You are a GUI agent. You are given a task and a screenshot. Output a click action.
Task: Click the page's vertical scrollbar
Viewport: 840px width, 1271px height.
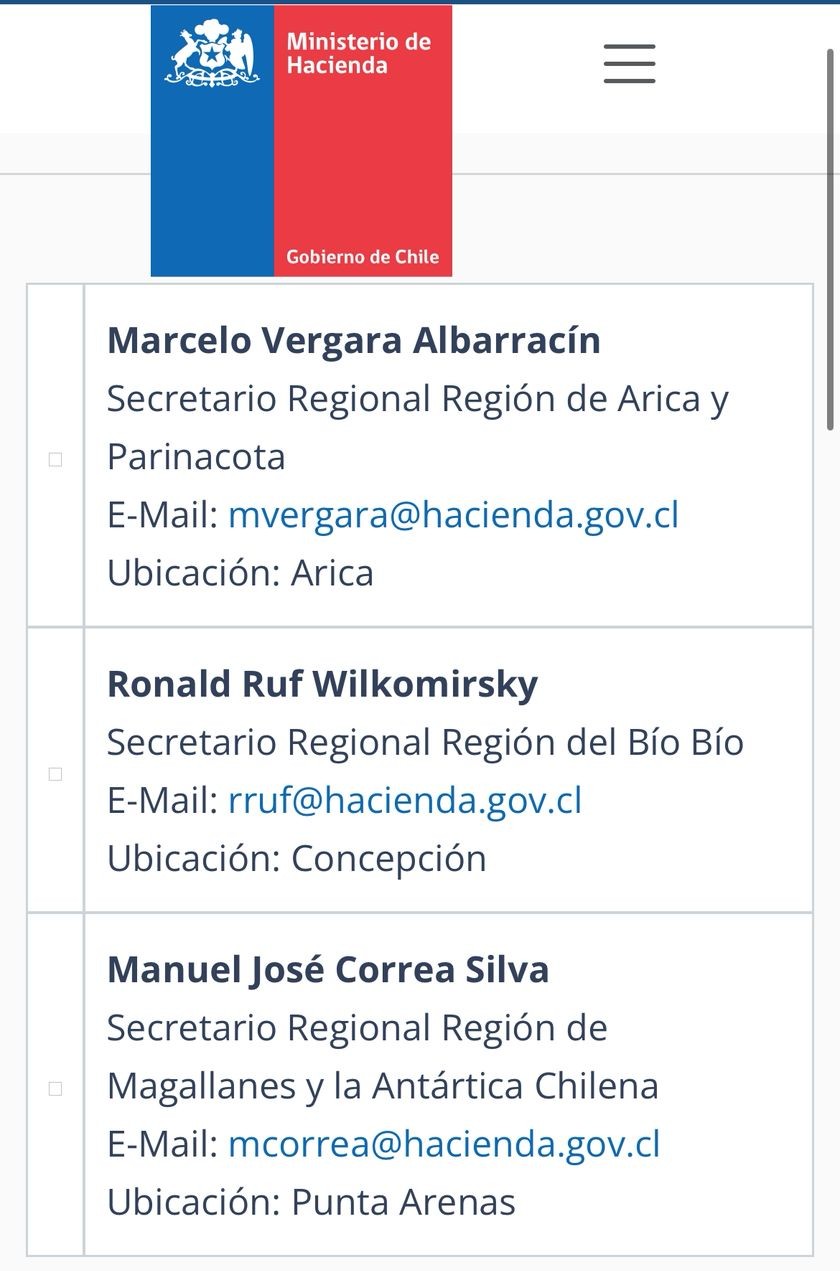(830, 240)
